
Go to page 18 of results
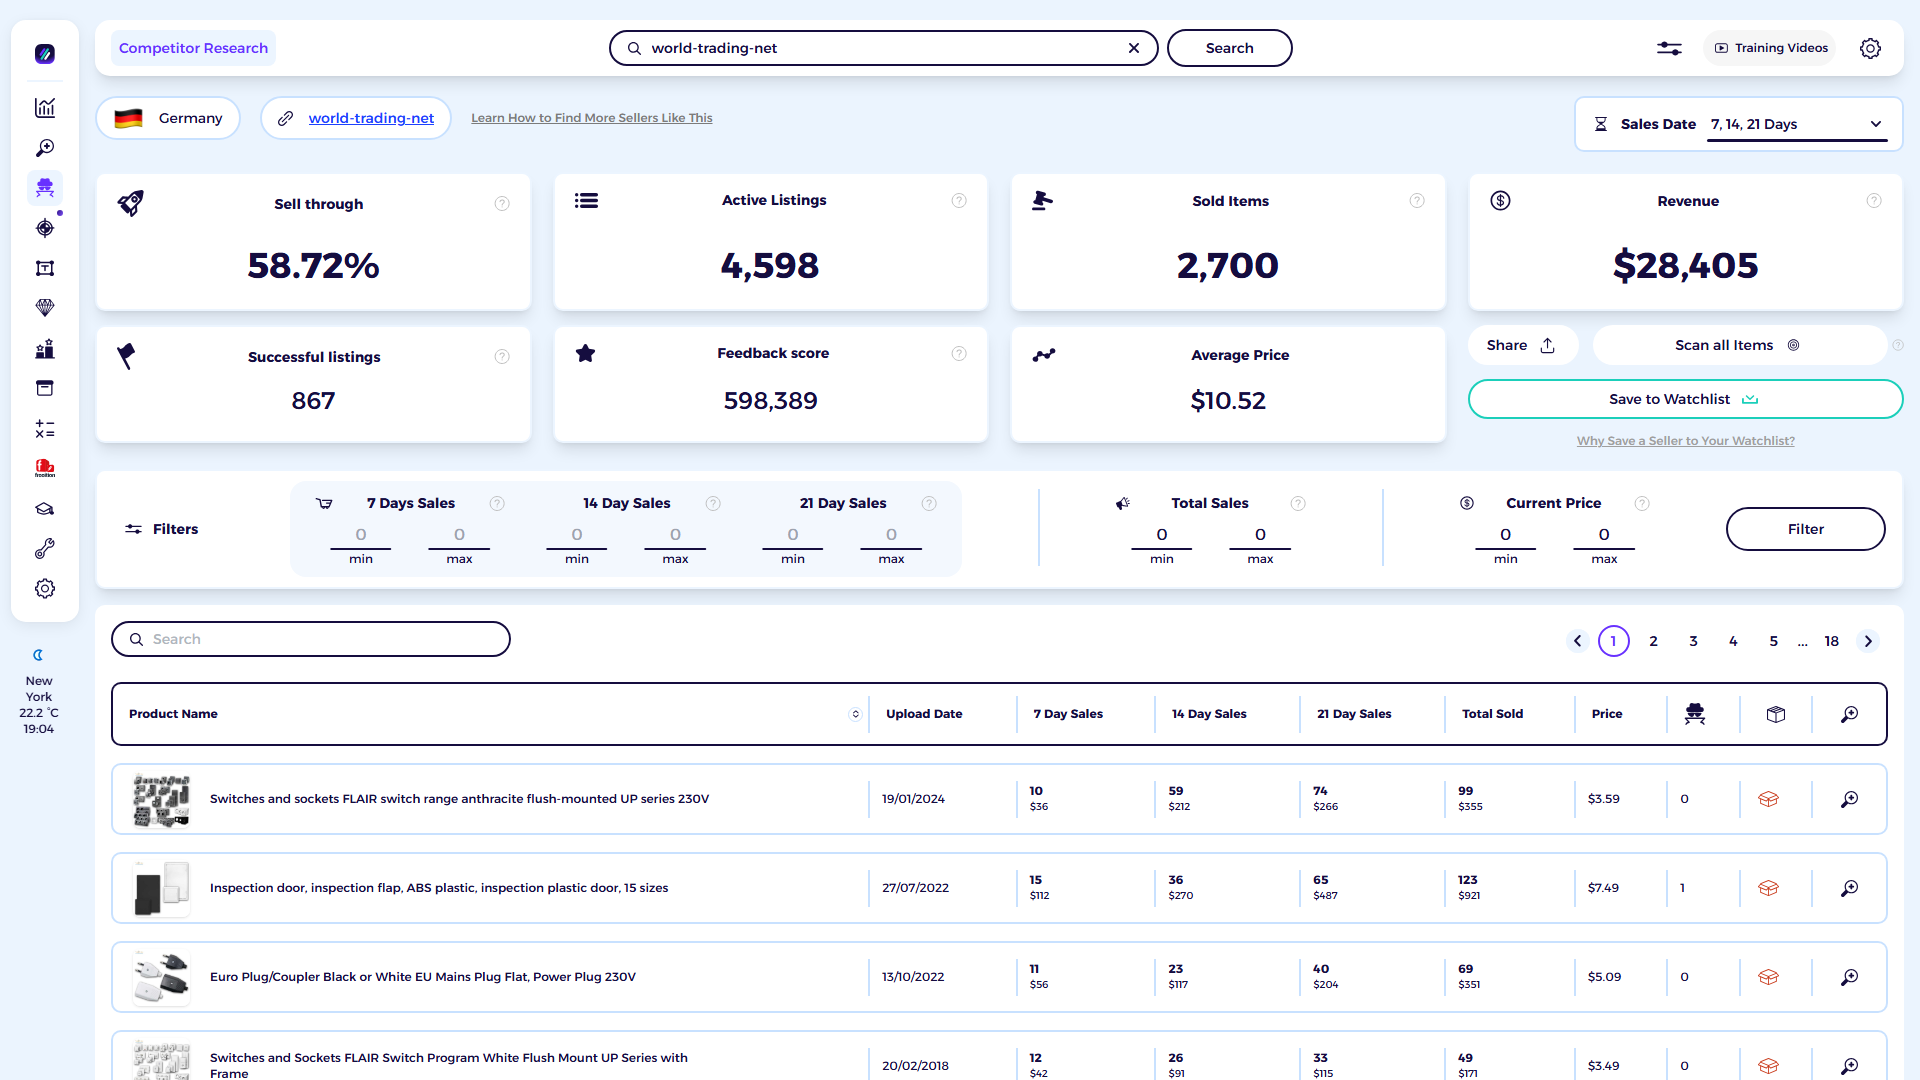coord(1832,641)
